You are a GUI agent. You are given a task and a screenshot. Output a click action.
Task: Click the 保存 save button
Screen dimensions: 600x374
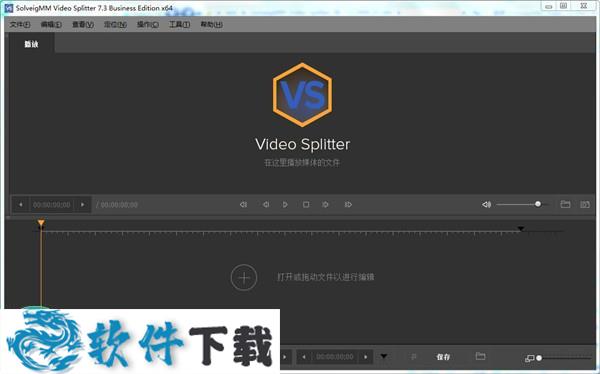coord(443,357)
